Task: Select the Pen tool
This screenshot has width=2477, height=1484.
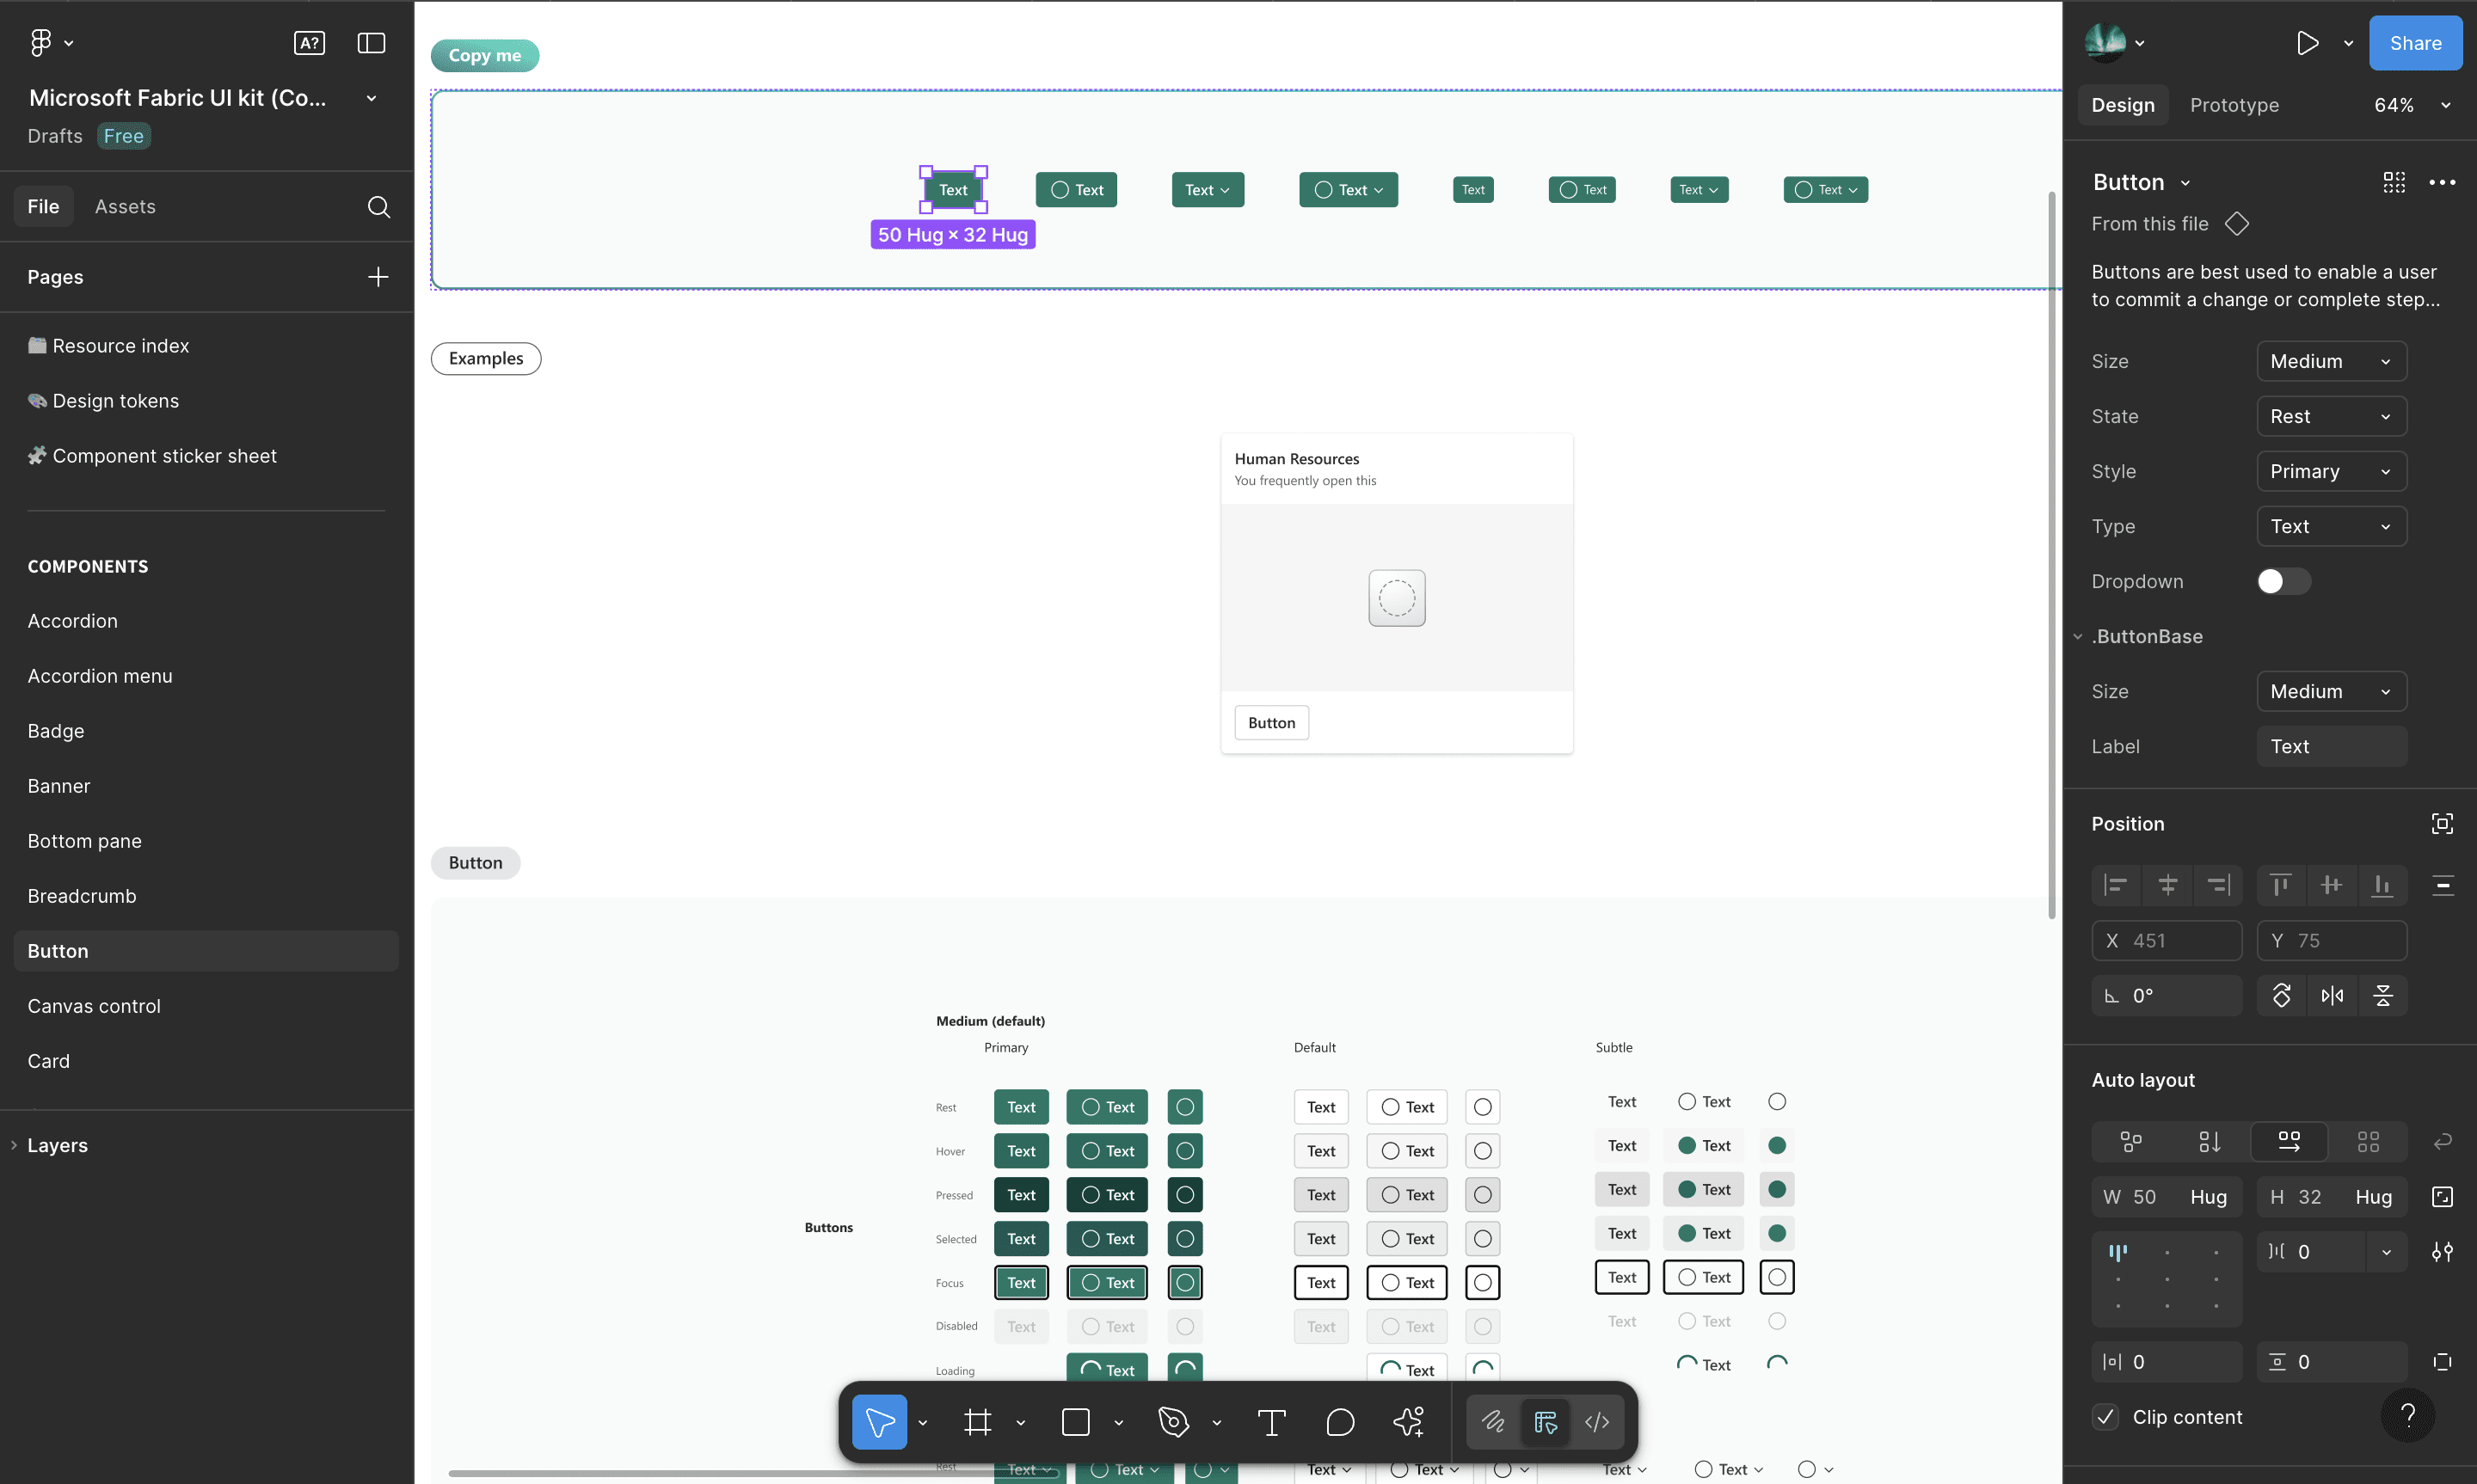Action: point(1173,1421)
